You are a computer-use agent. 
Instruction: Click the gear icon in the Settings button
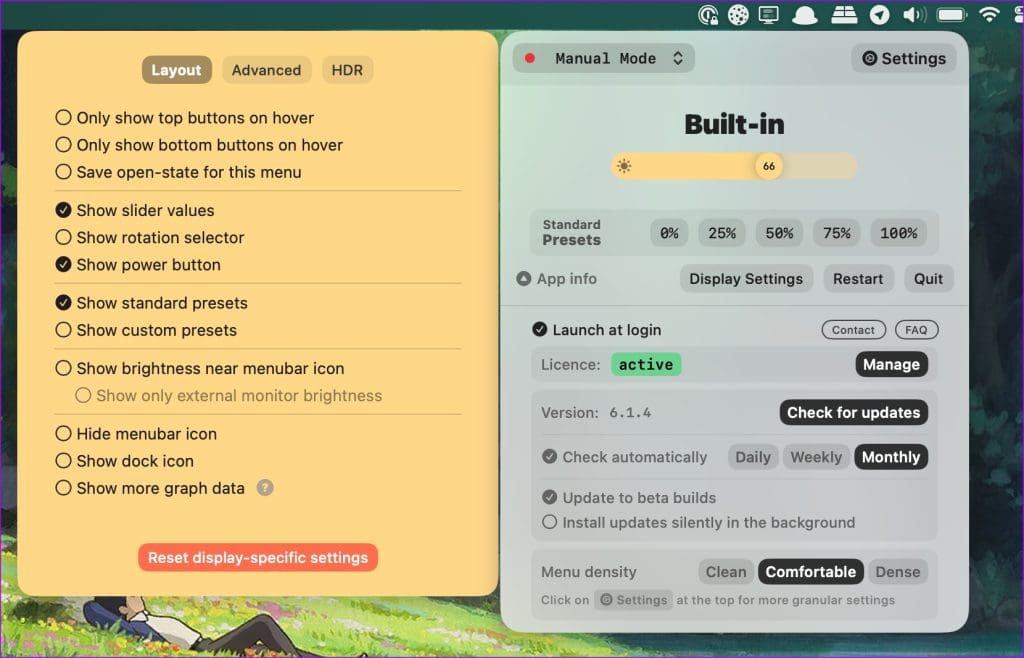(869, 58)
